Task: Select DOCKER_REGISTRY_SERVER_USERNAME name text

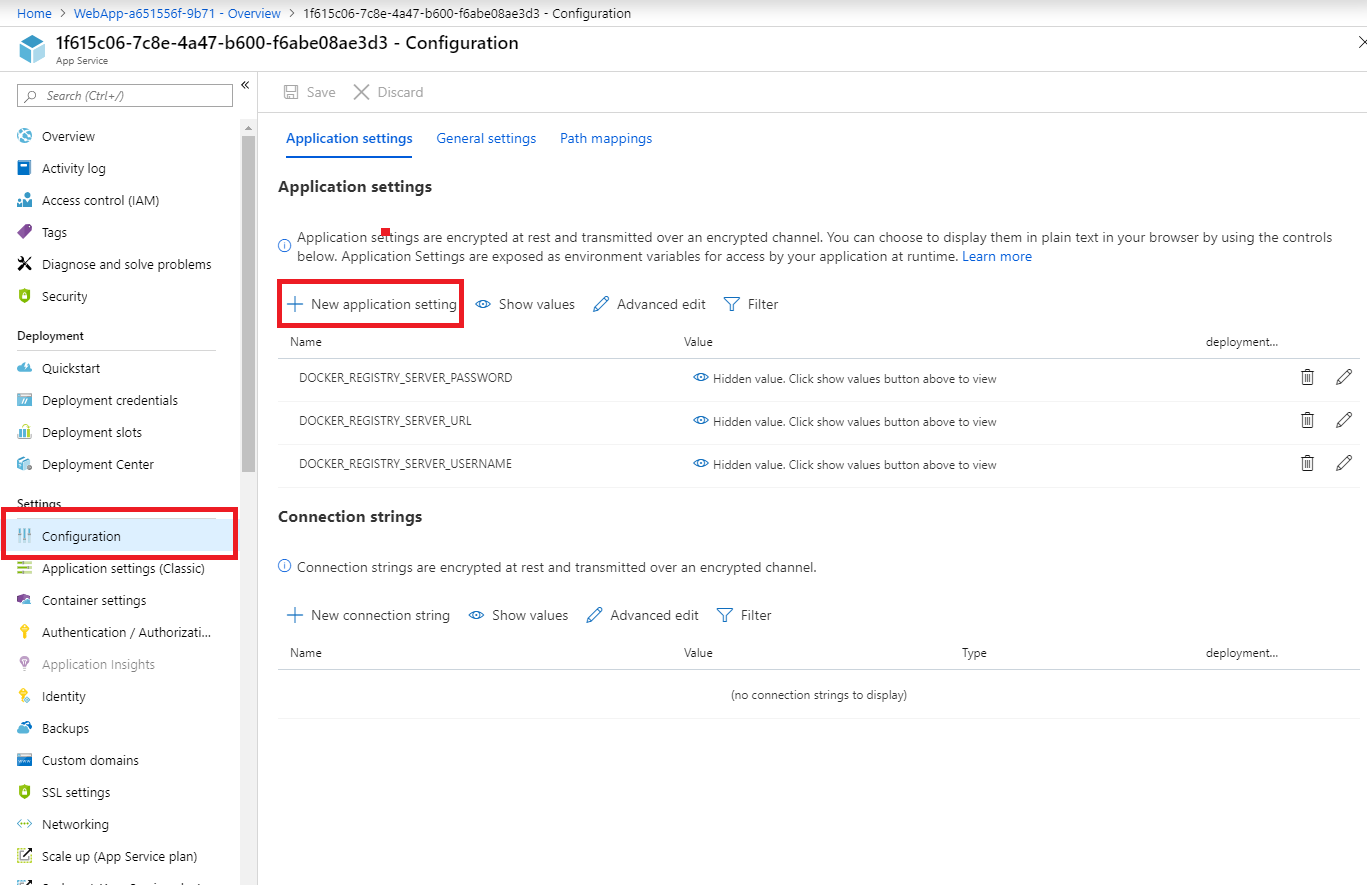Action: click(405, 464)
